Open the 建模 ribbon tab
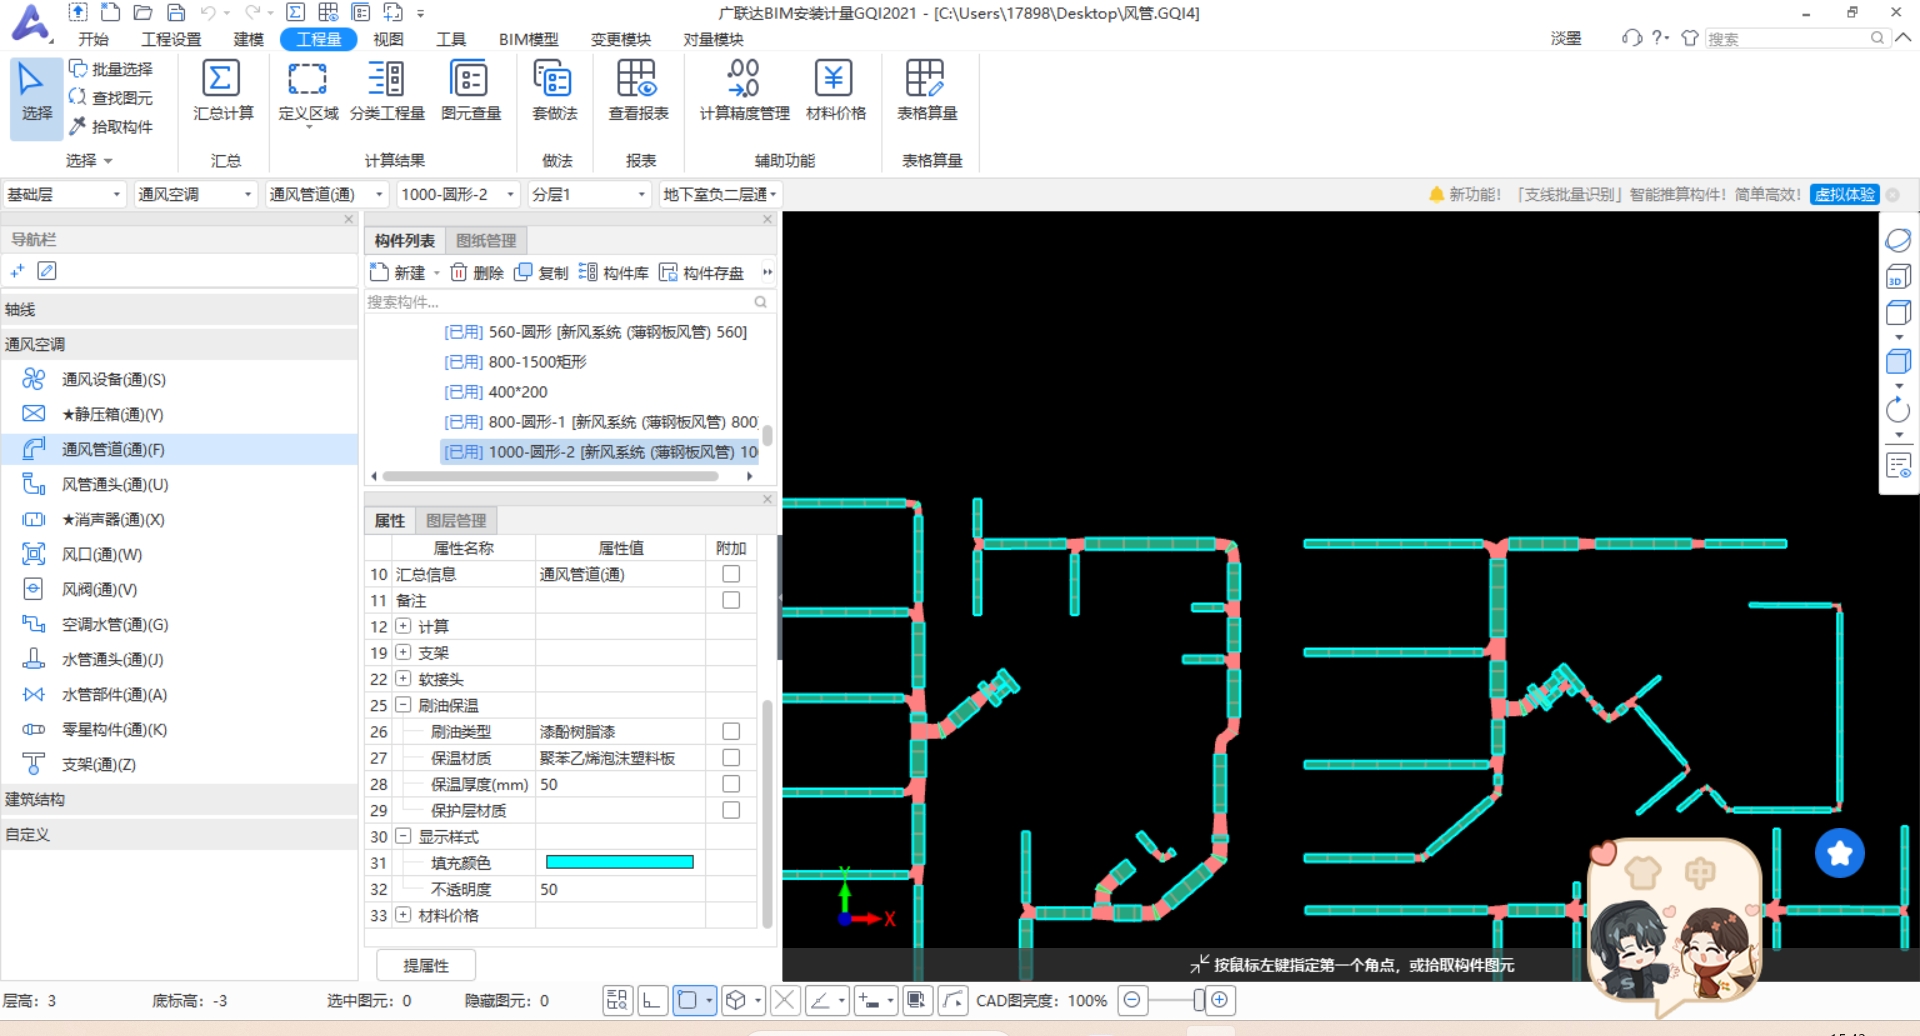The height and width of the screenshot is (1036, 1920). [248, 39]
